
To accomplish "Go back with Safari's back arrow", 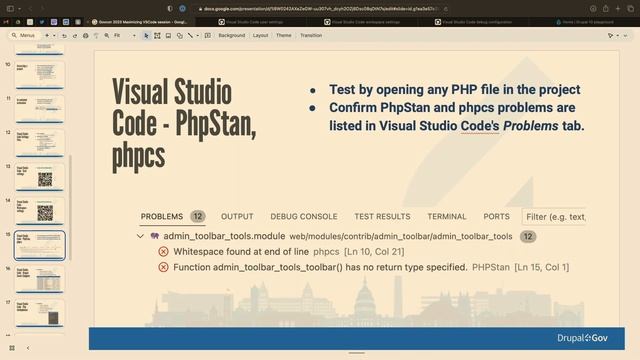I will click(x=30, y=9).
